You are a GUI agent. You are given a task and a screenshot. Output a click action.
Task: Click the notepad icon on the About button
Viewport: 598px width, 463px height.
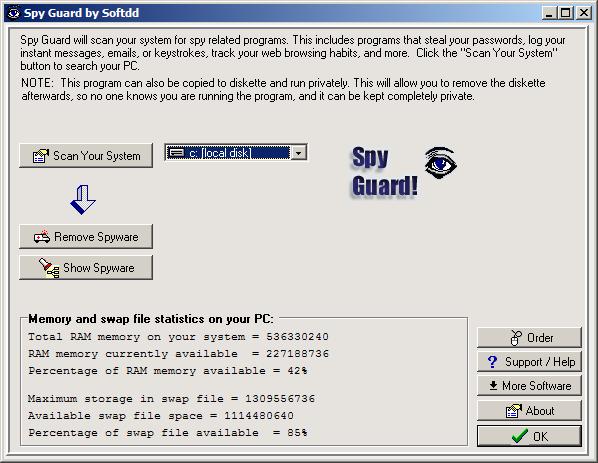pyautogui.click(x=513, y=411)
